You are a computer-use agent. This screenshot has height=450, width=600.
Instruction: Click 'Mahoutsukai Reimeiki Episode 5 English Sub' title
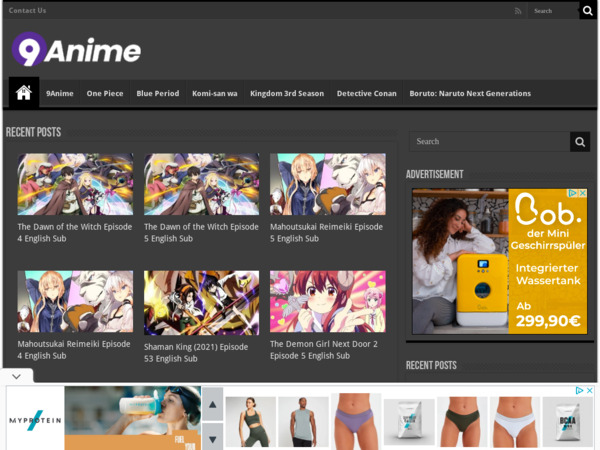(x=326, y=233)
